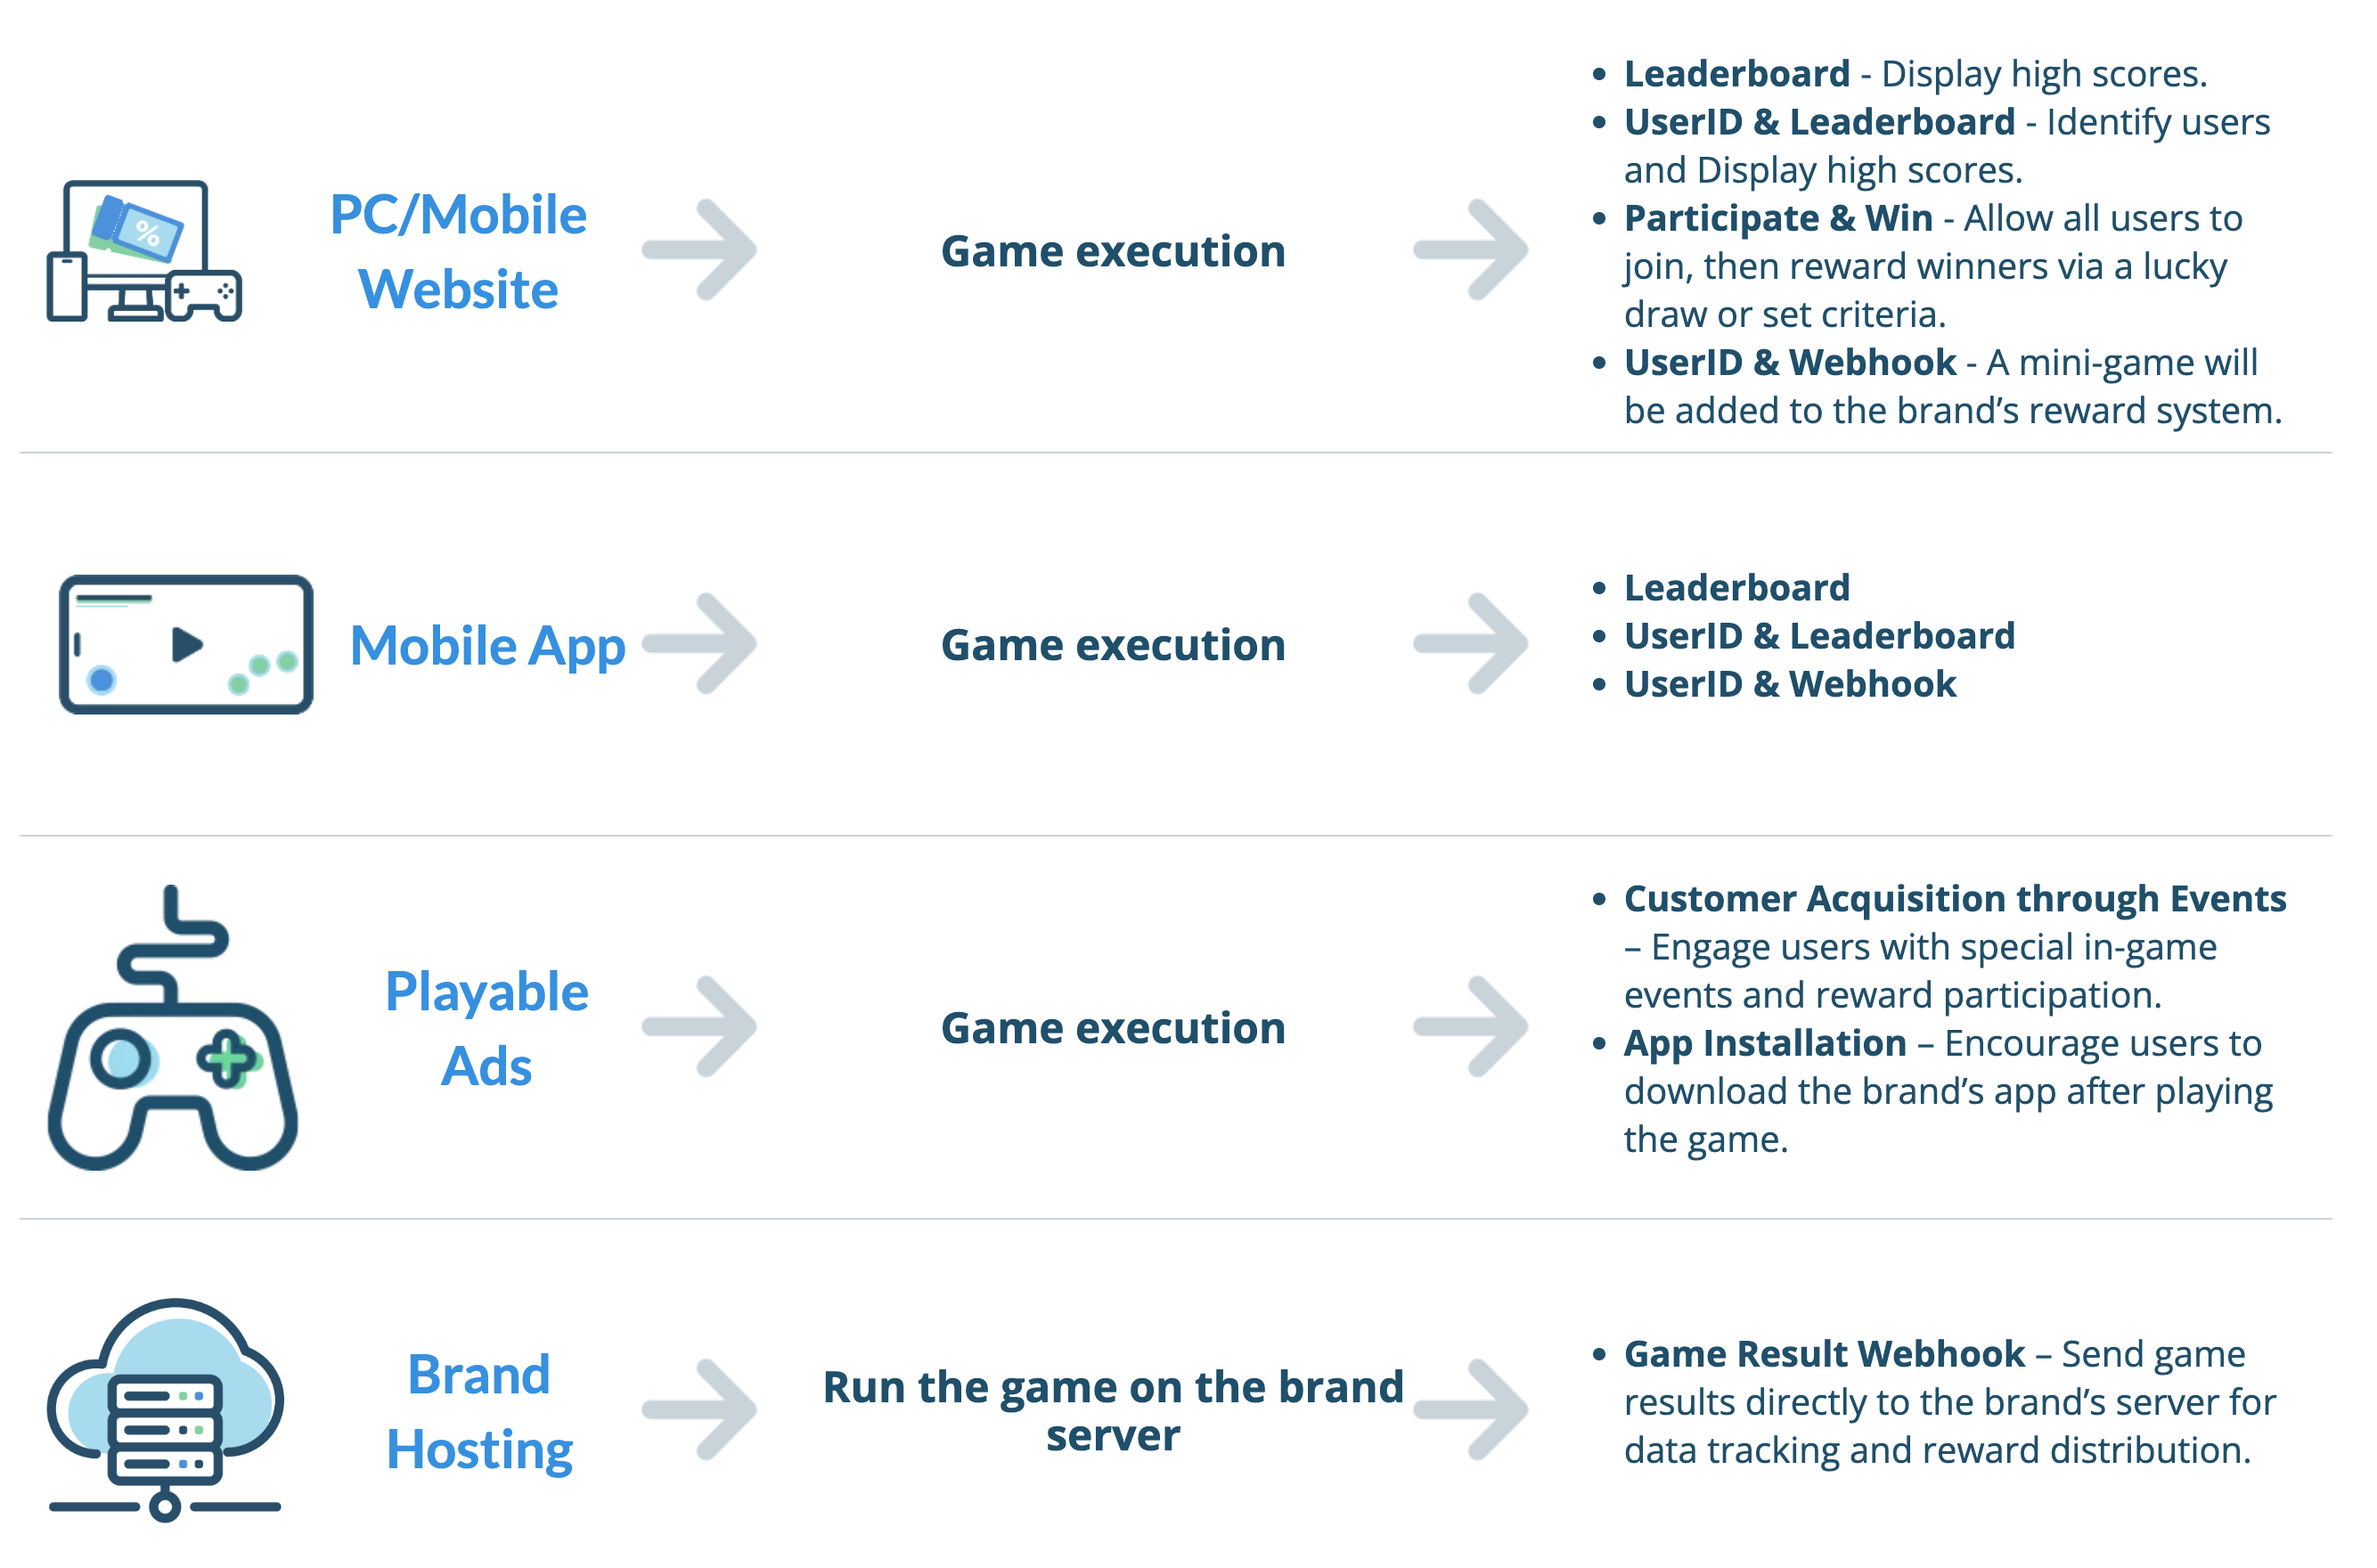
Task: Open the Brand Hosting heading
Action: [x=480, y=1412]
